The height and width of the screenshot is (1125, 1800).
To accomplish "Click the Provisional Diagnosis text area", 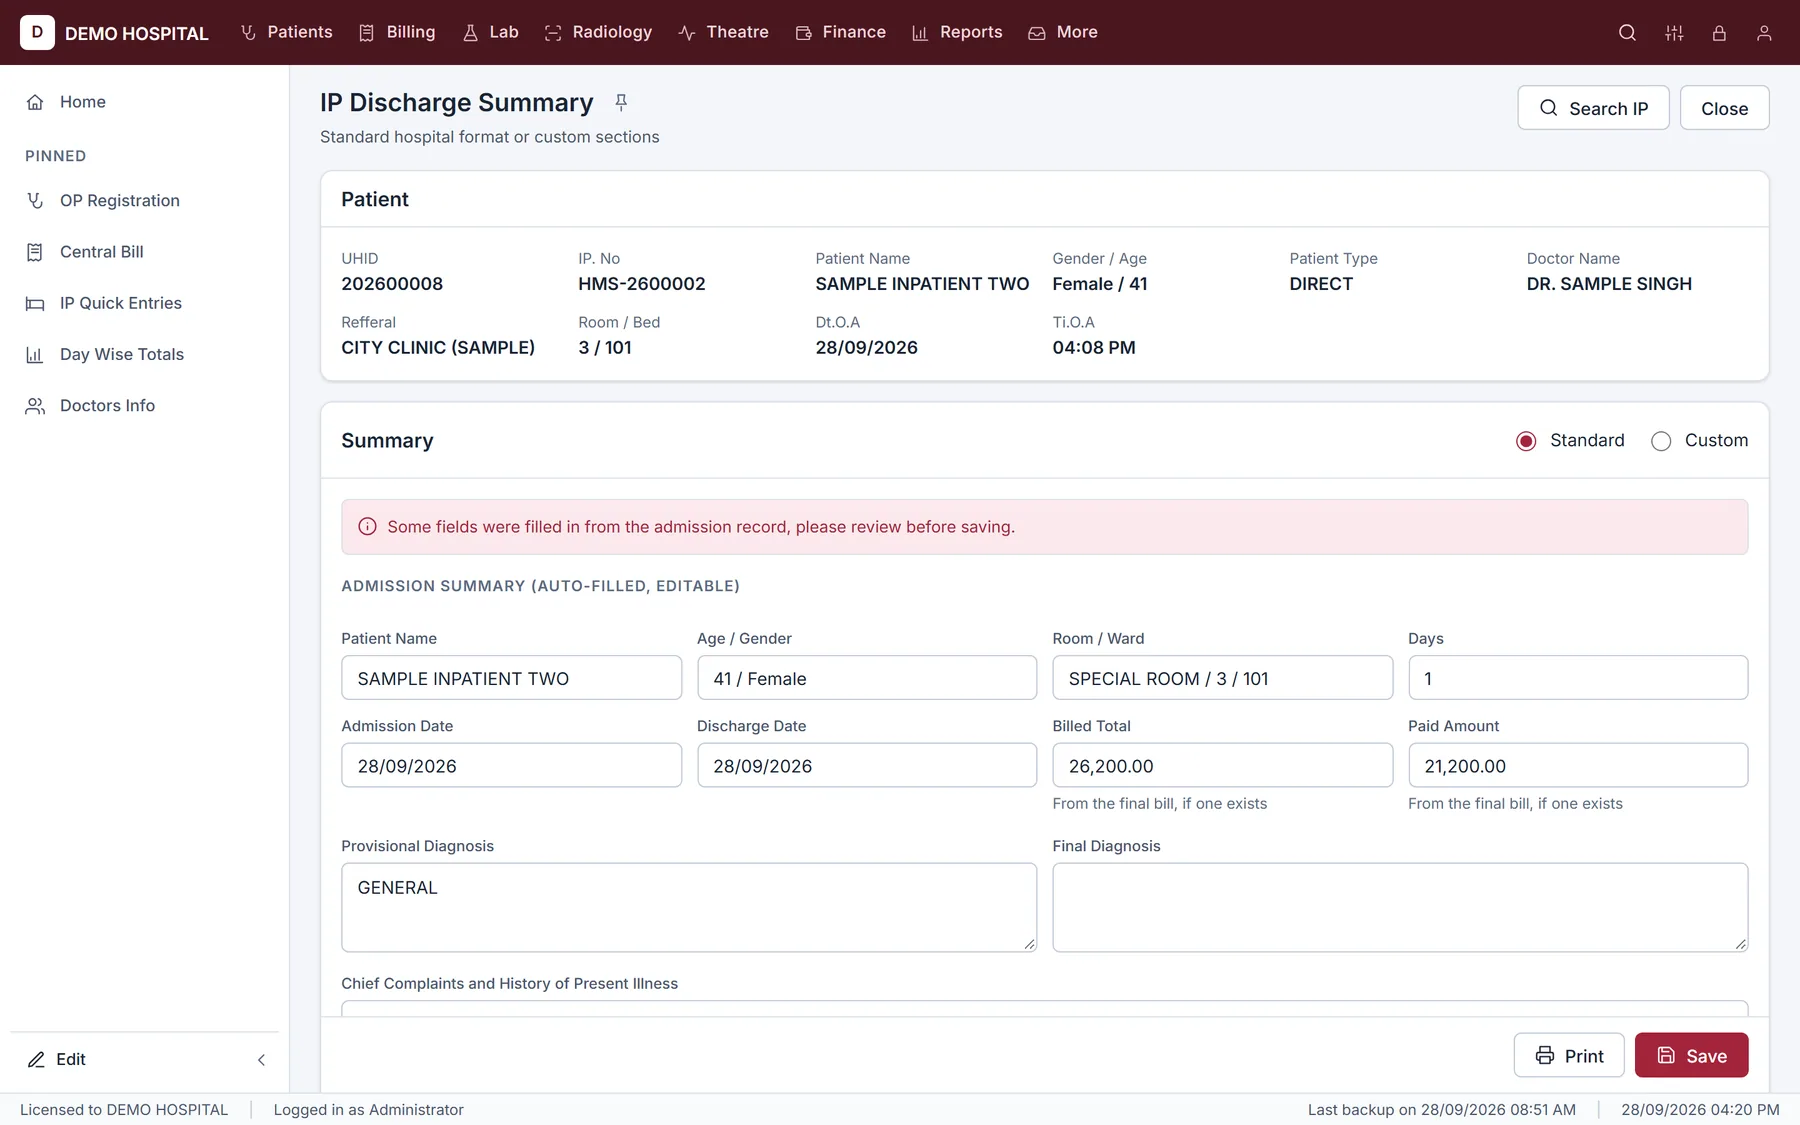I will tap(689, 907).
